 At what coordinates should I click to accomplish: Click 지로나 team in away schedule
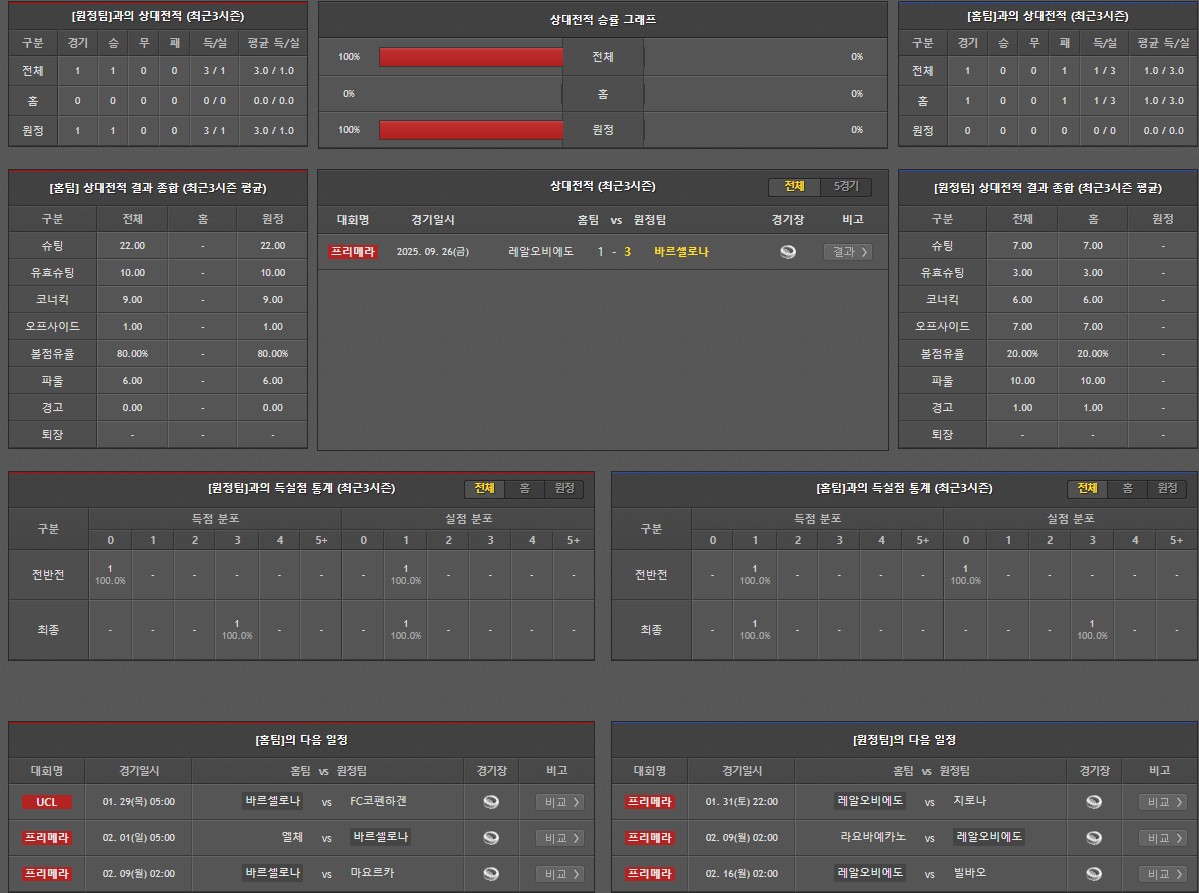[969, 802]
